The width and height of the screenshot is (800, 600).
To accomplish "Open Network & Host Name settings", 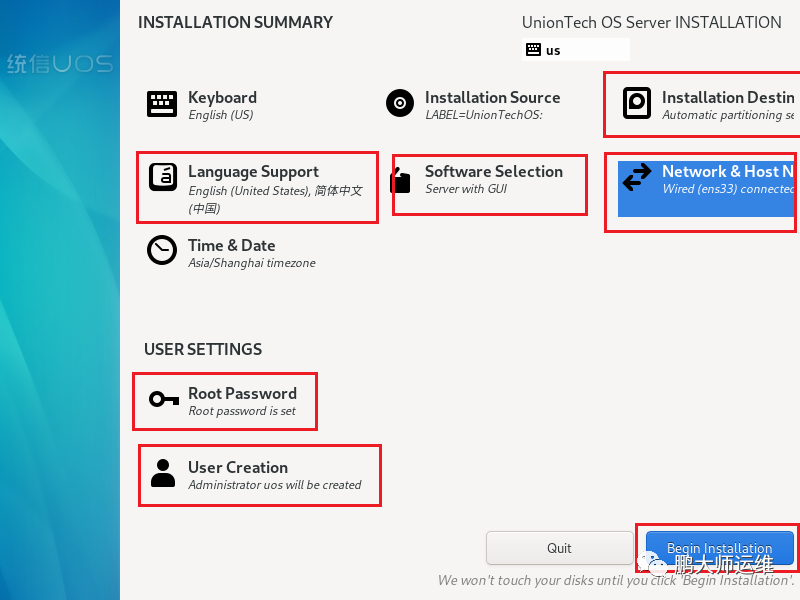I will click(706, 189).
